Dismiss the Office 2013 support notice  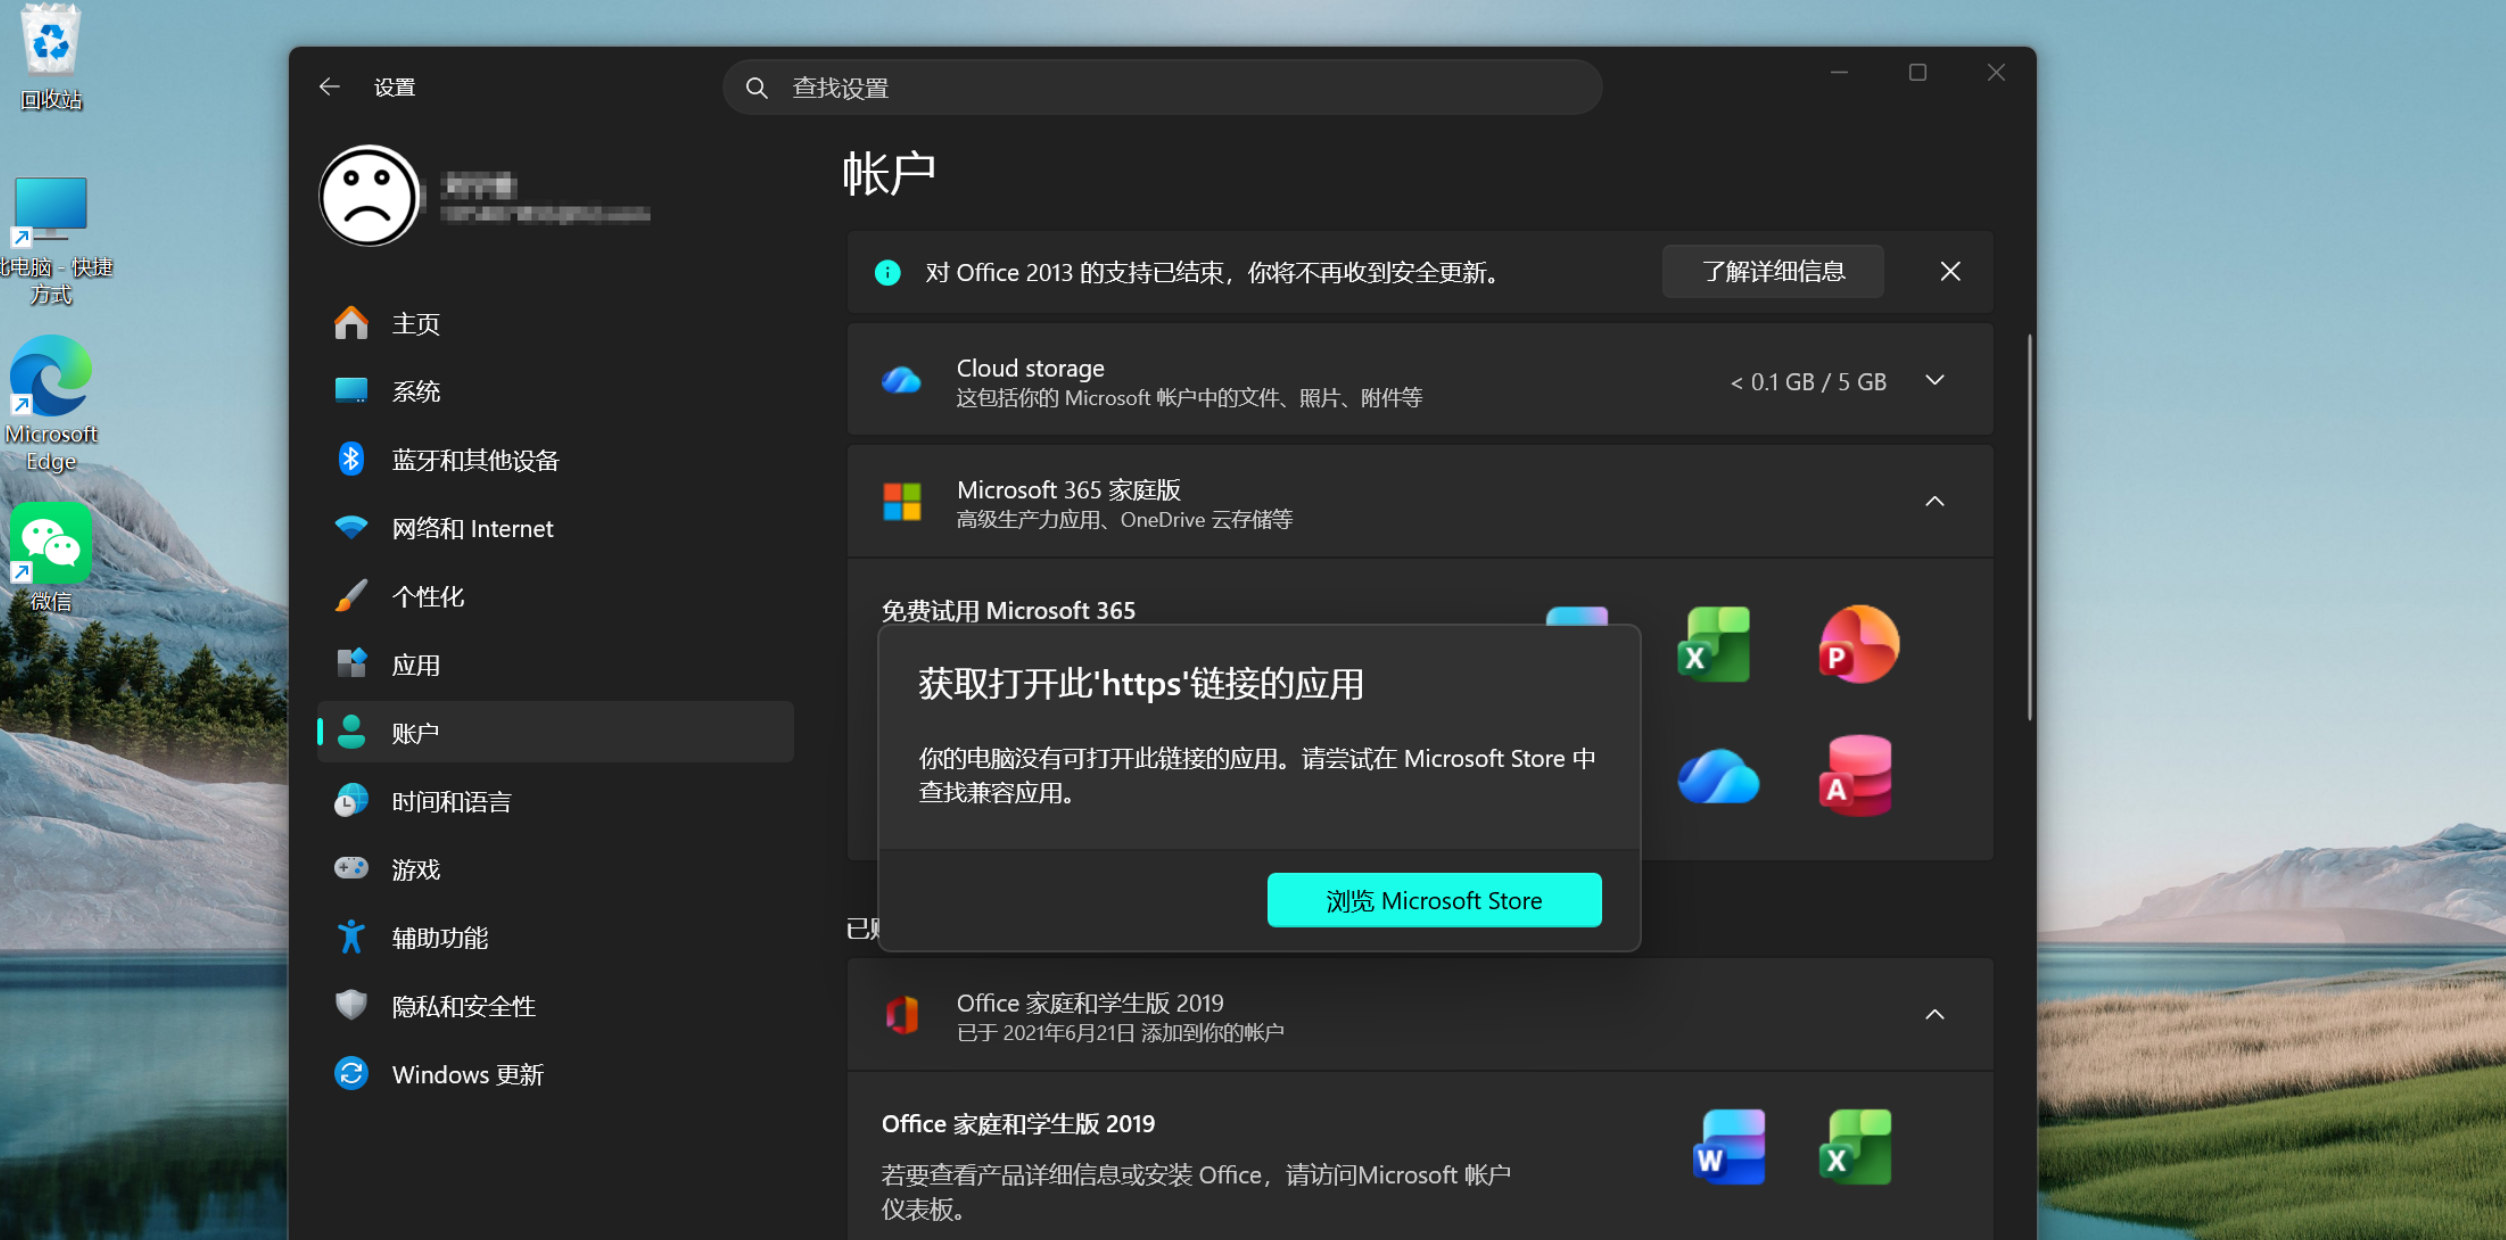[x=1950, y=271]
